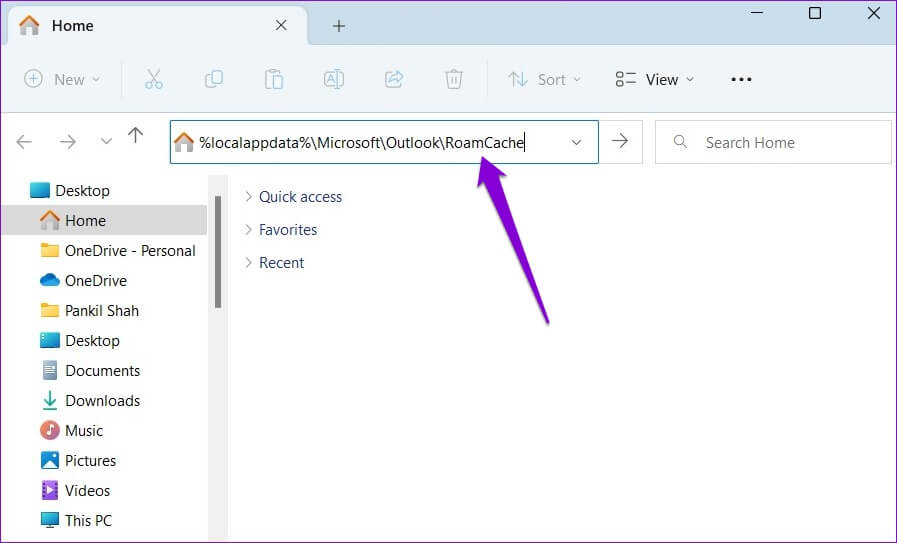Open the See more ellipsis menu
The width and height of the screenshot is (897, 543).
741,80
